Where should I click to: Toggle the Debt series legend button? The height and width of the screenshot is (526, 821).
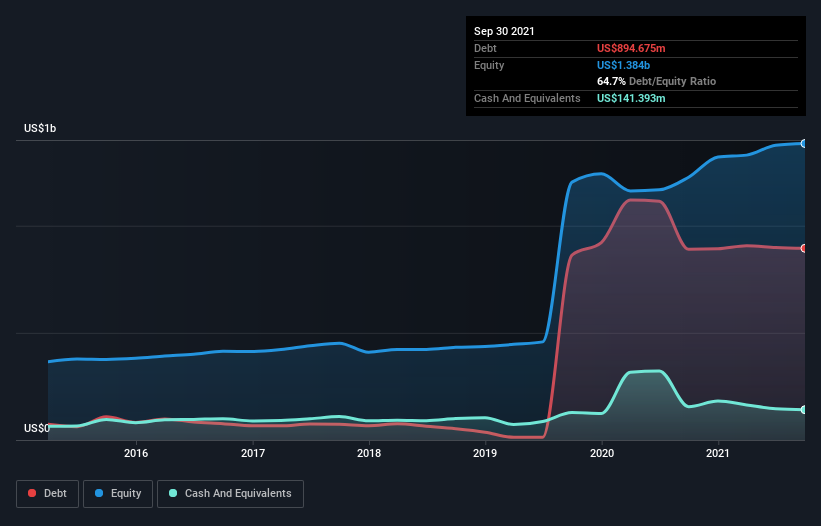(48, 494)
